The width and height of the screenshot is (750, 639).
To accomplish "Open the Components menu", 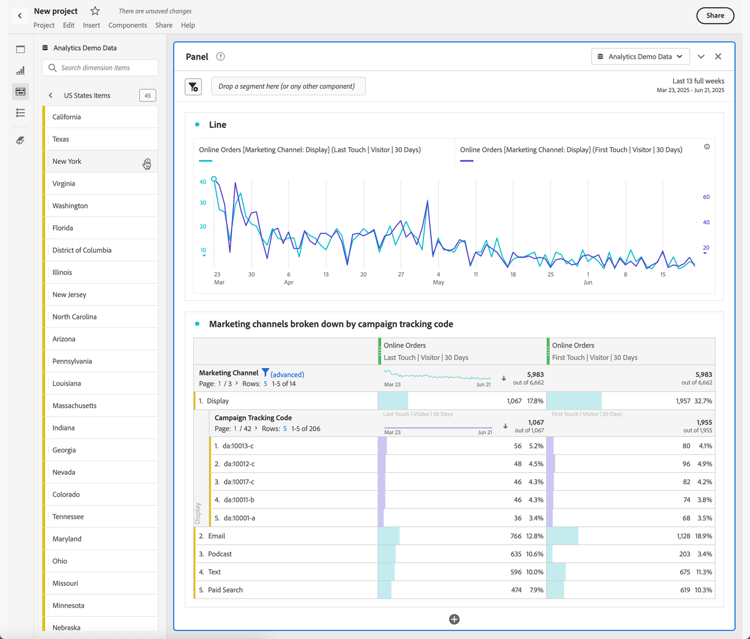I will pos(127,25).
